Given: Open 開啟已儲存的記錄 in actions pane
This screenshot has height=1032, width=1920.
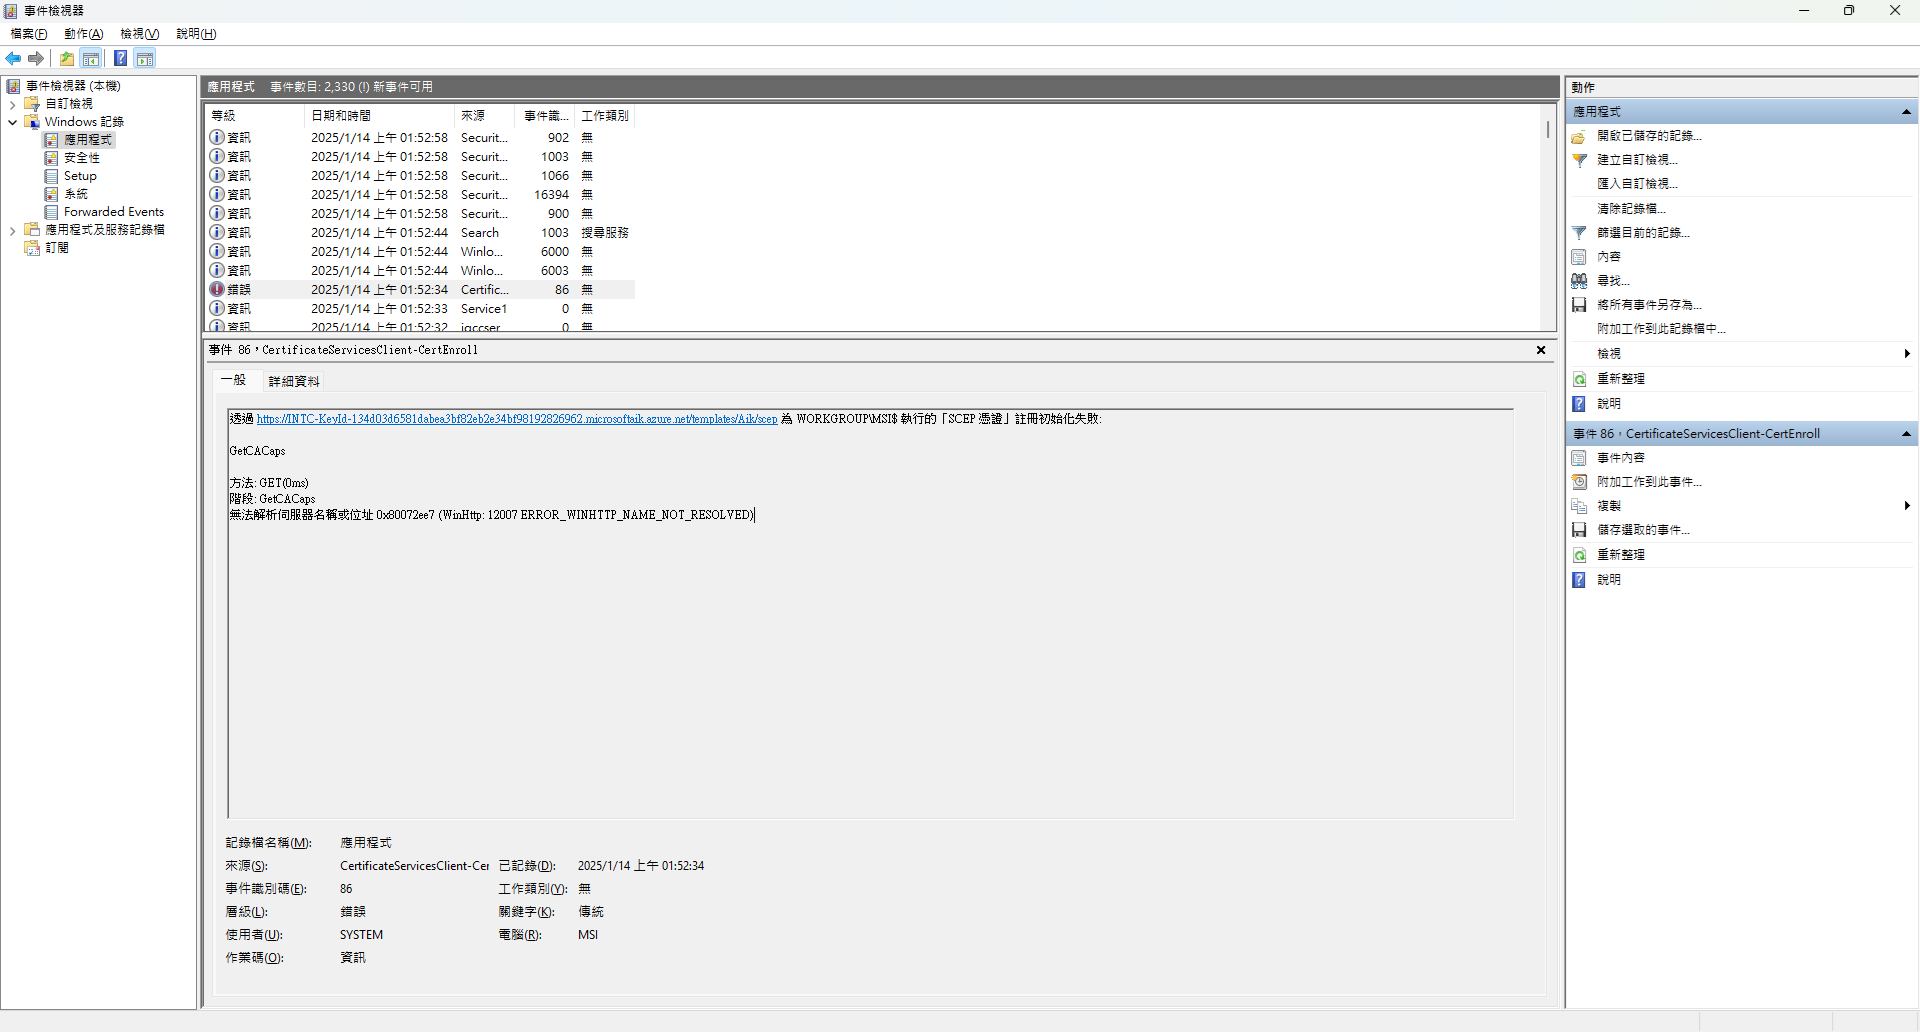Looking at the screenshot, I should (x=1648, y=136).
